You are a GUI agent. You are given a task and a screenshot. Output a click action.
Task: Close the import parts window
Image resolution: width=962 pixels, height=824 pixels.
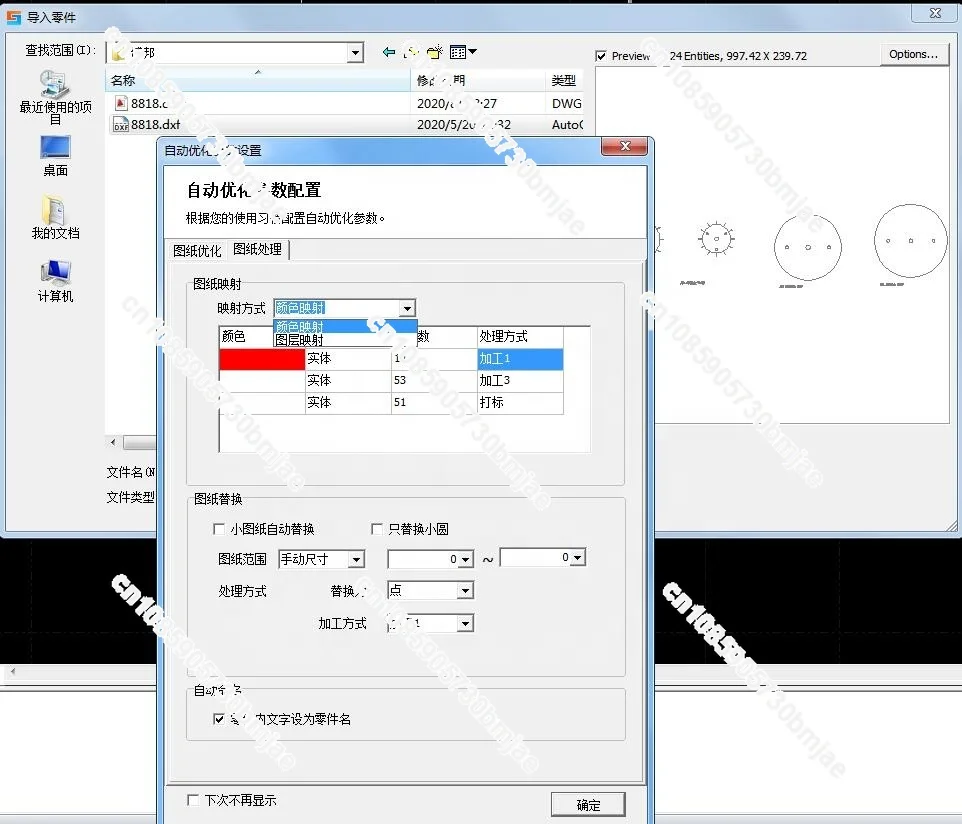point(934,13)
